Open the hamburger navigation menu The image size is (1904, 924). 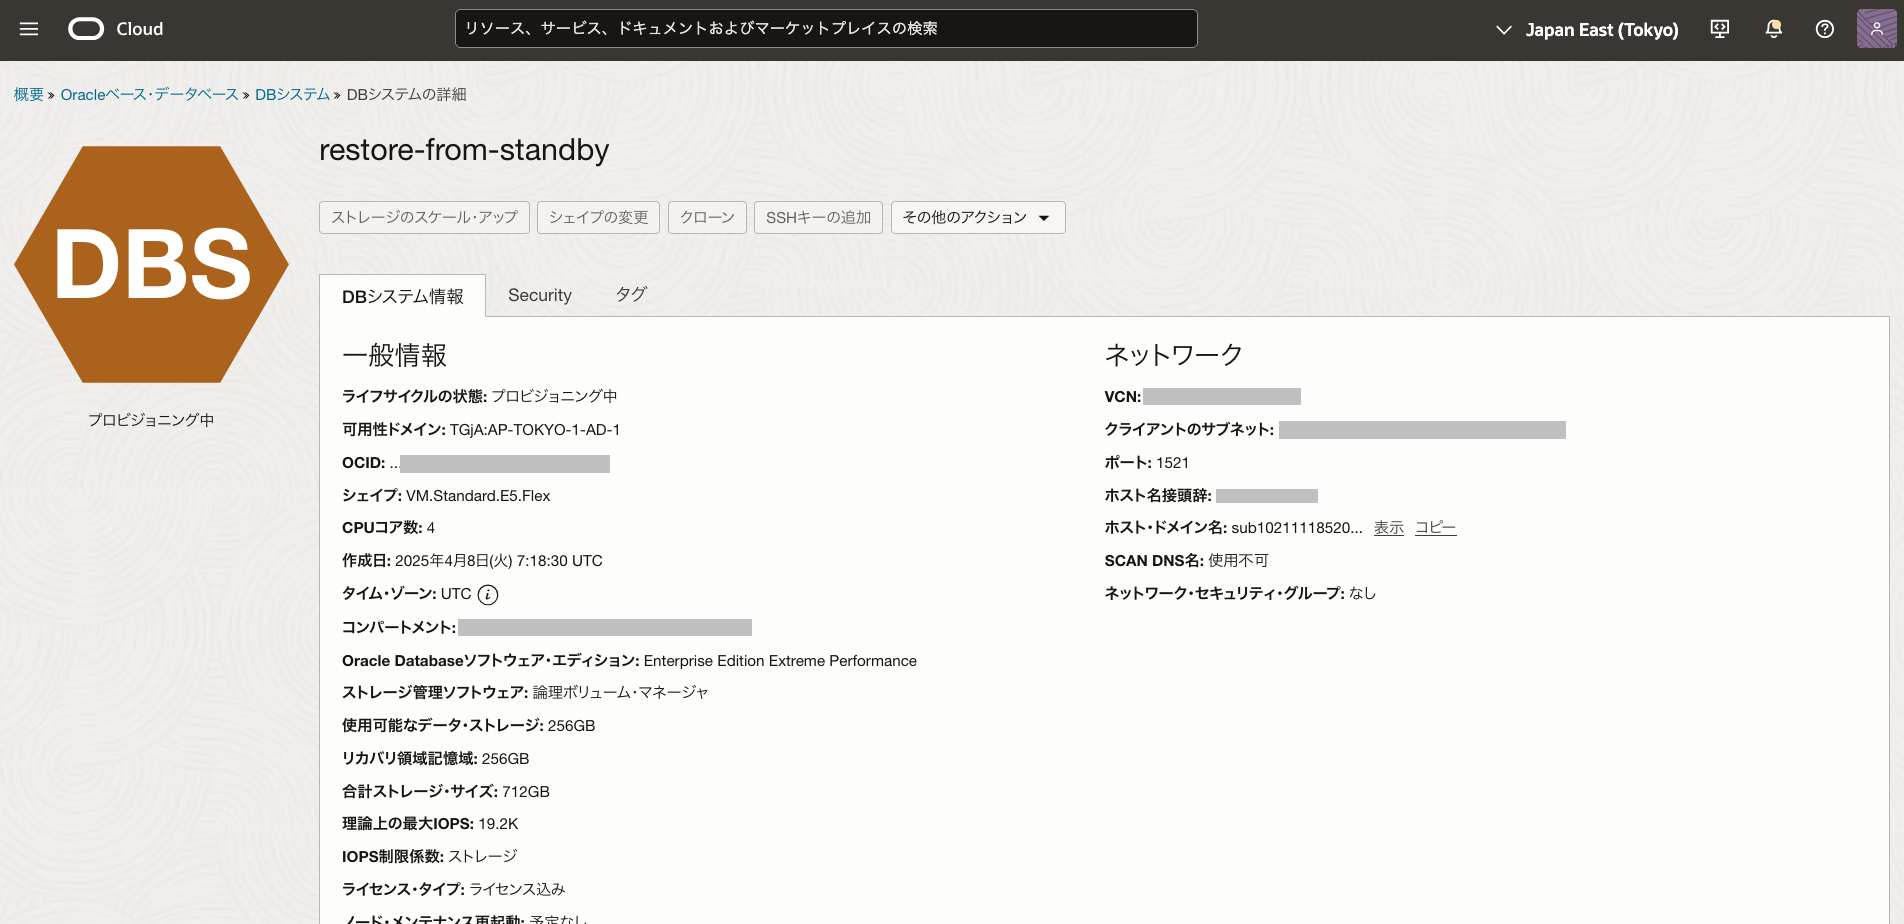point(29,29)
